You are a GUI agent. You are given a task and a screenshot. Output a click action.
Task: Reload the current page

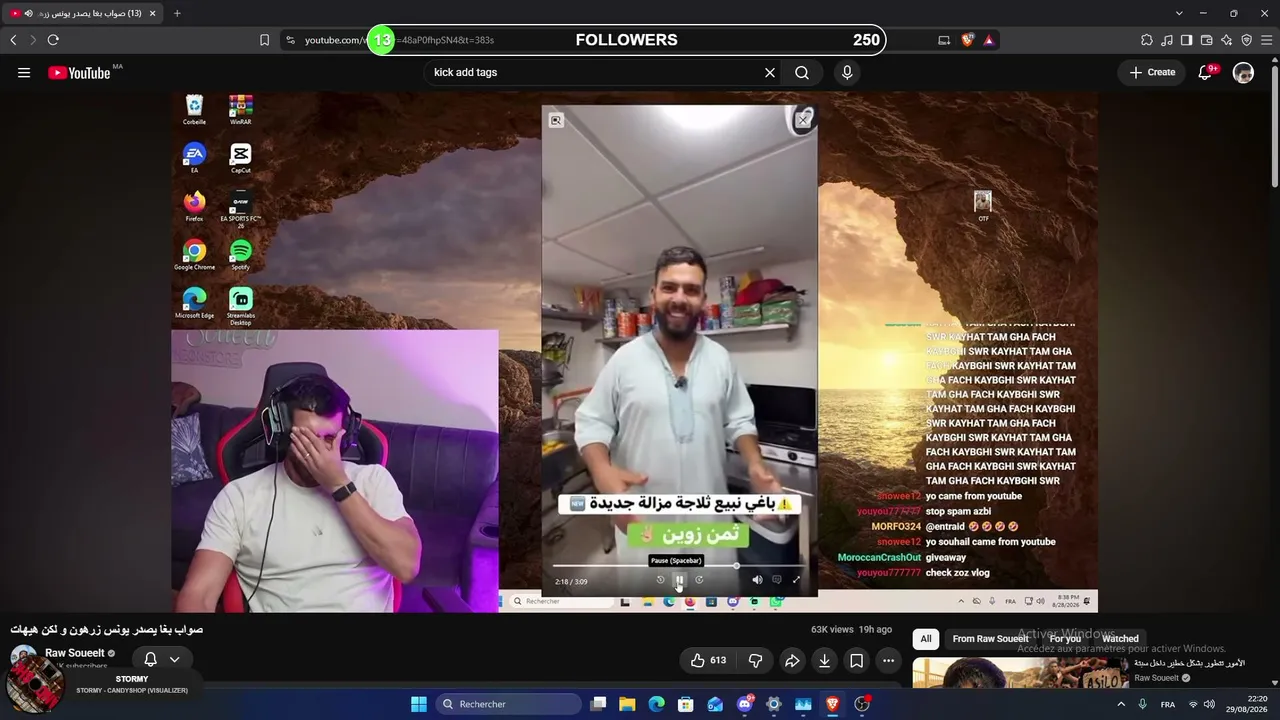tap(53, 40)
